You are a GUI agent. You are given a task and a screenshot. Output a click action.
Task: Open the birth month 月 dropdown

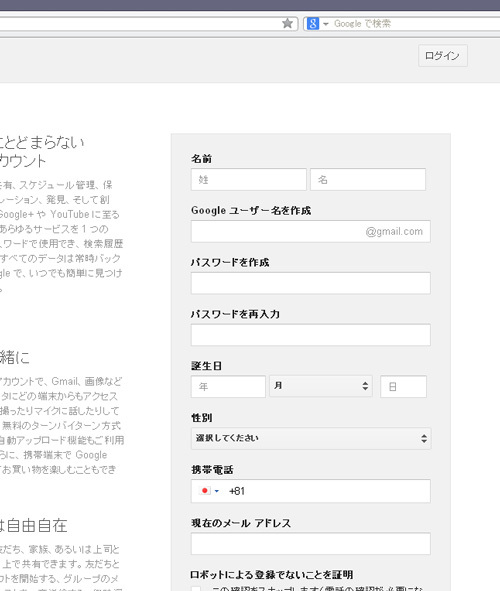click(321, 386)
